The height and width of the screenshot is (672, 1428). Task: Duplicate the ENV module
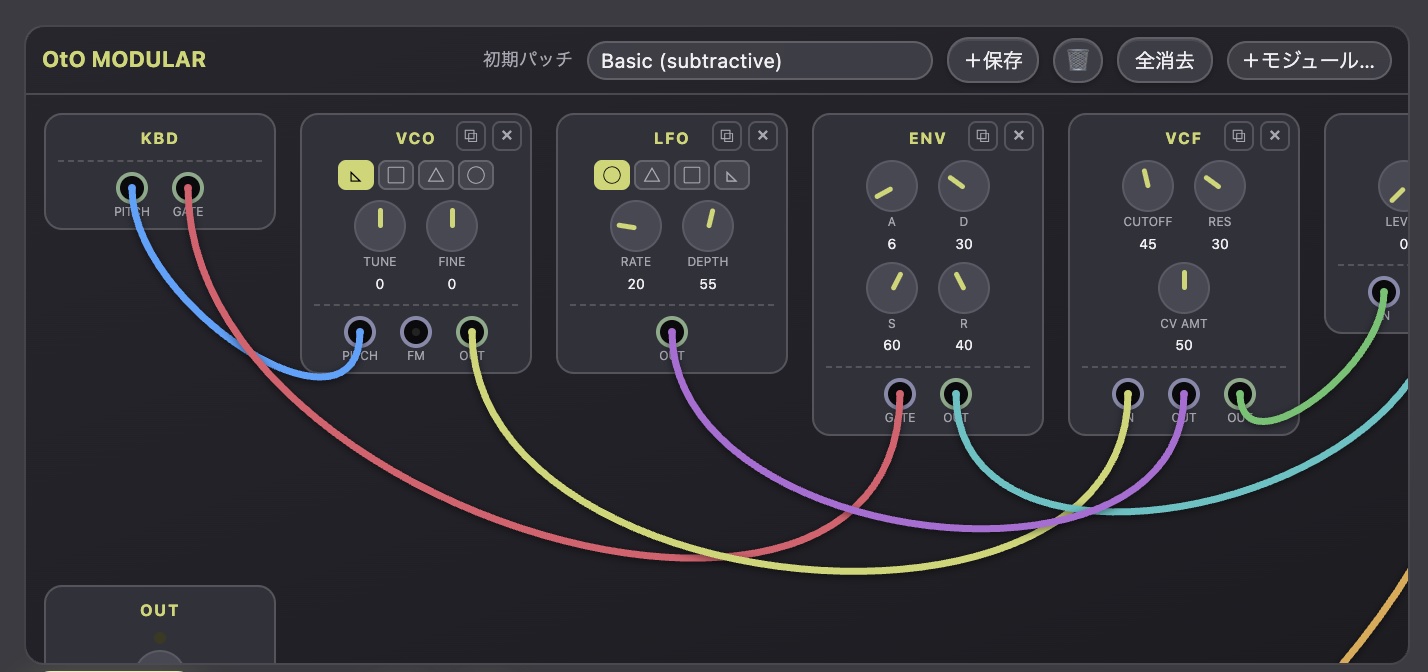pyautogui.click(x=983, y=136)
